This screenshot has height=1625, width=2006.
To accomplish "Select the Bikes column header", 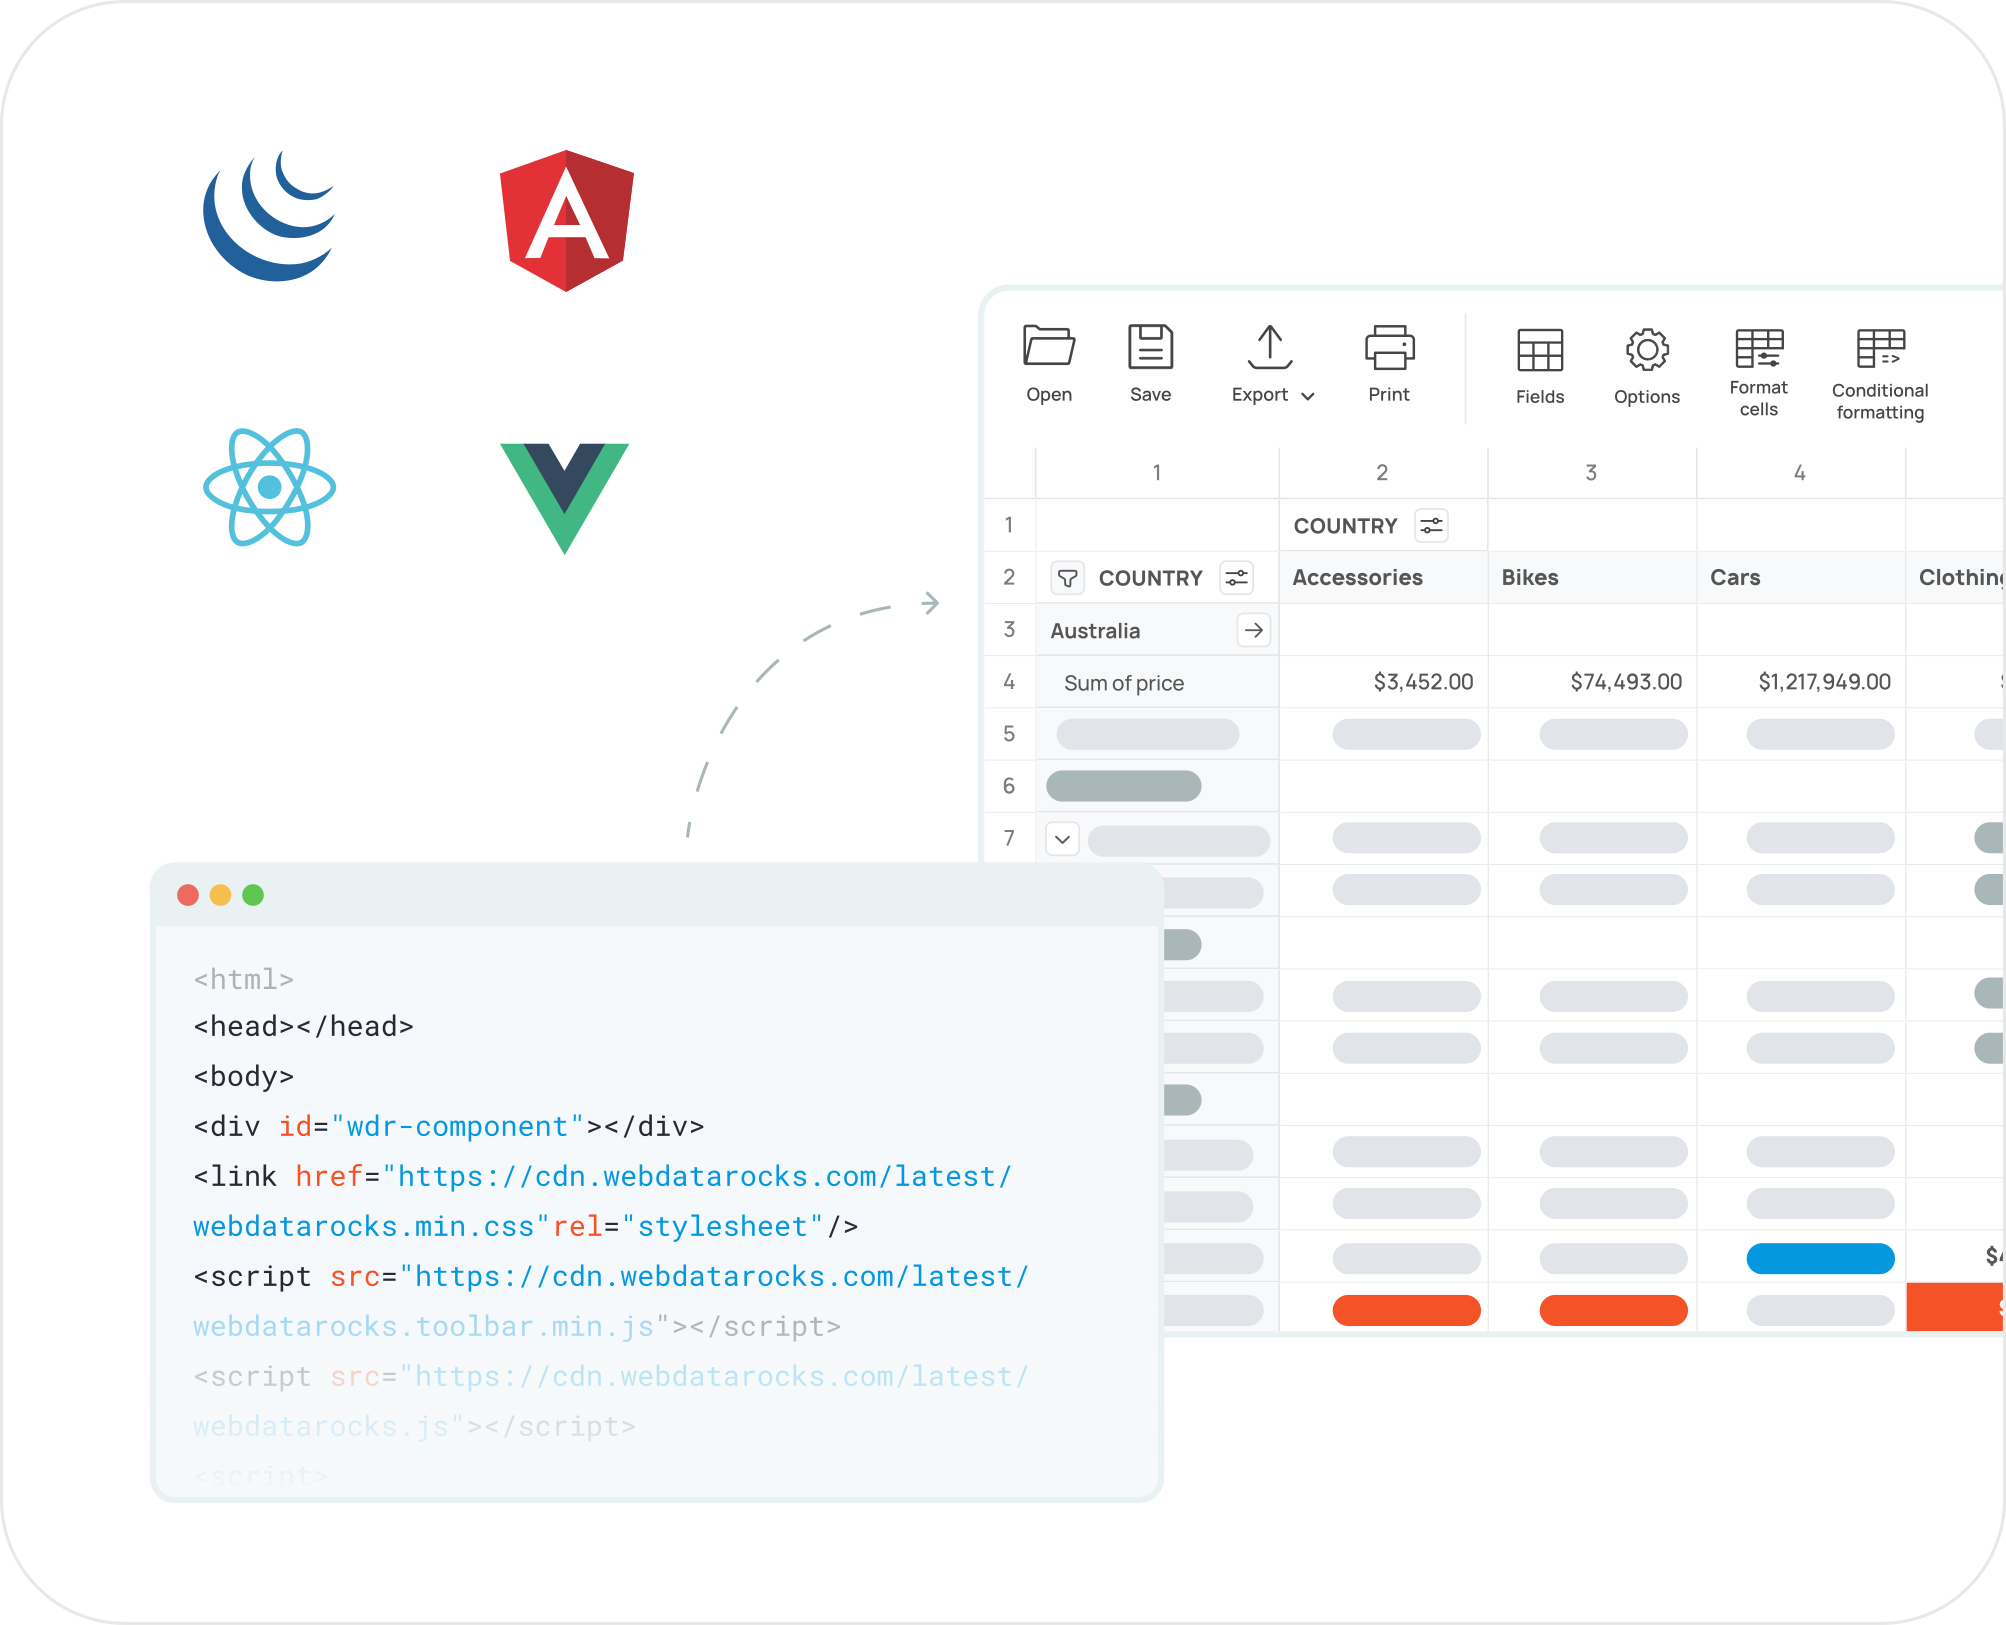I will (1530, 577).
